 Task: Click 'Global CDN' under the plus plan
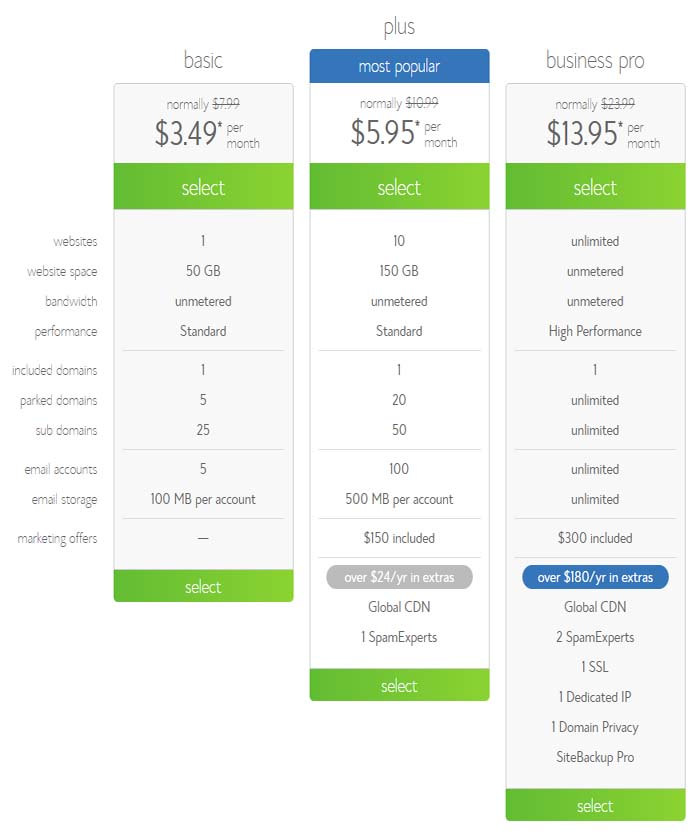coord(399,607)
